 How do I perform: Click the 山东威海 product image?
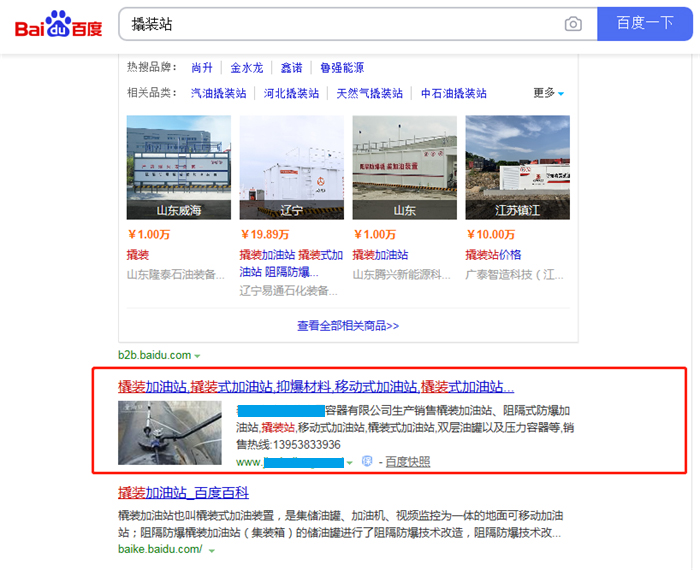[179, 167]
